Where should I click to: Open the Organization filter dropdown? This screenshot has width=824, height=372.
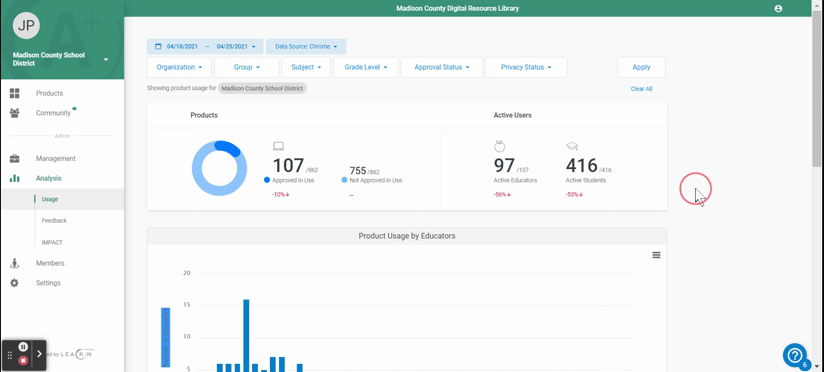179,67
